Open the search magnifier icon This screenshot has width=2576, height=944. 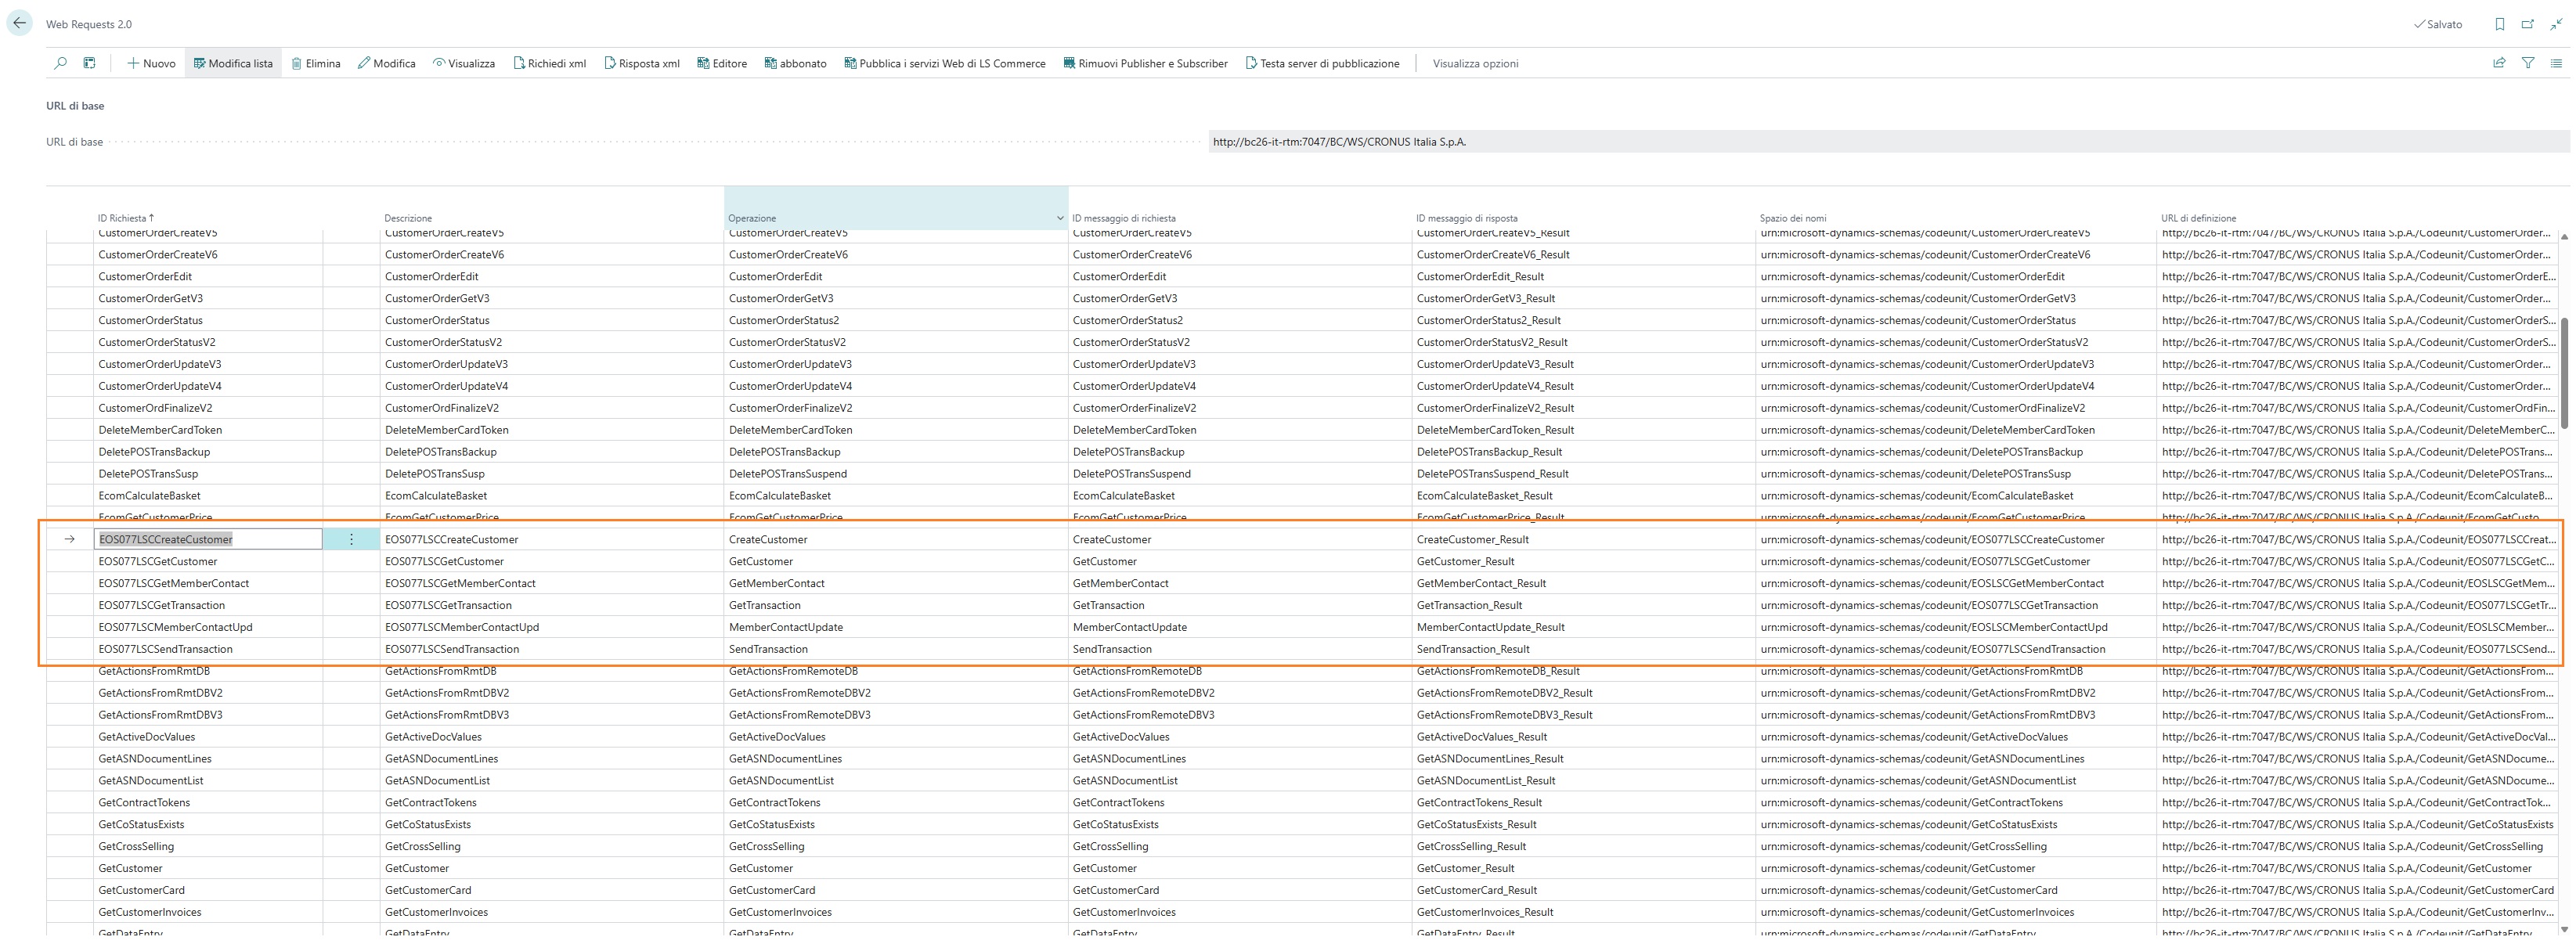point(61,63)
